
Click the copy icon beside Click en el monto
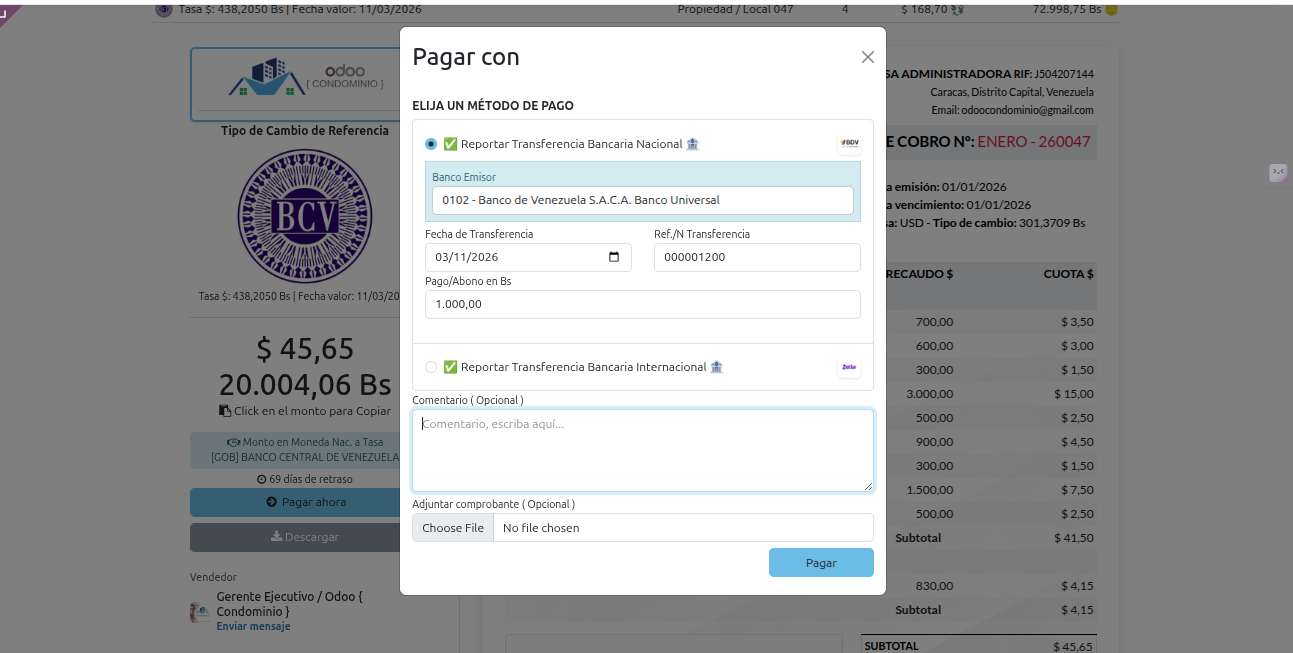tap(225, 411)
